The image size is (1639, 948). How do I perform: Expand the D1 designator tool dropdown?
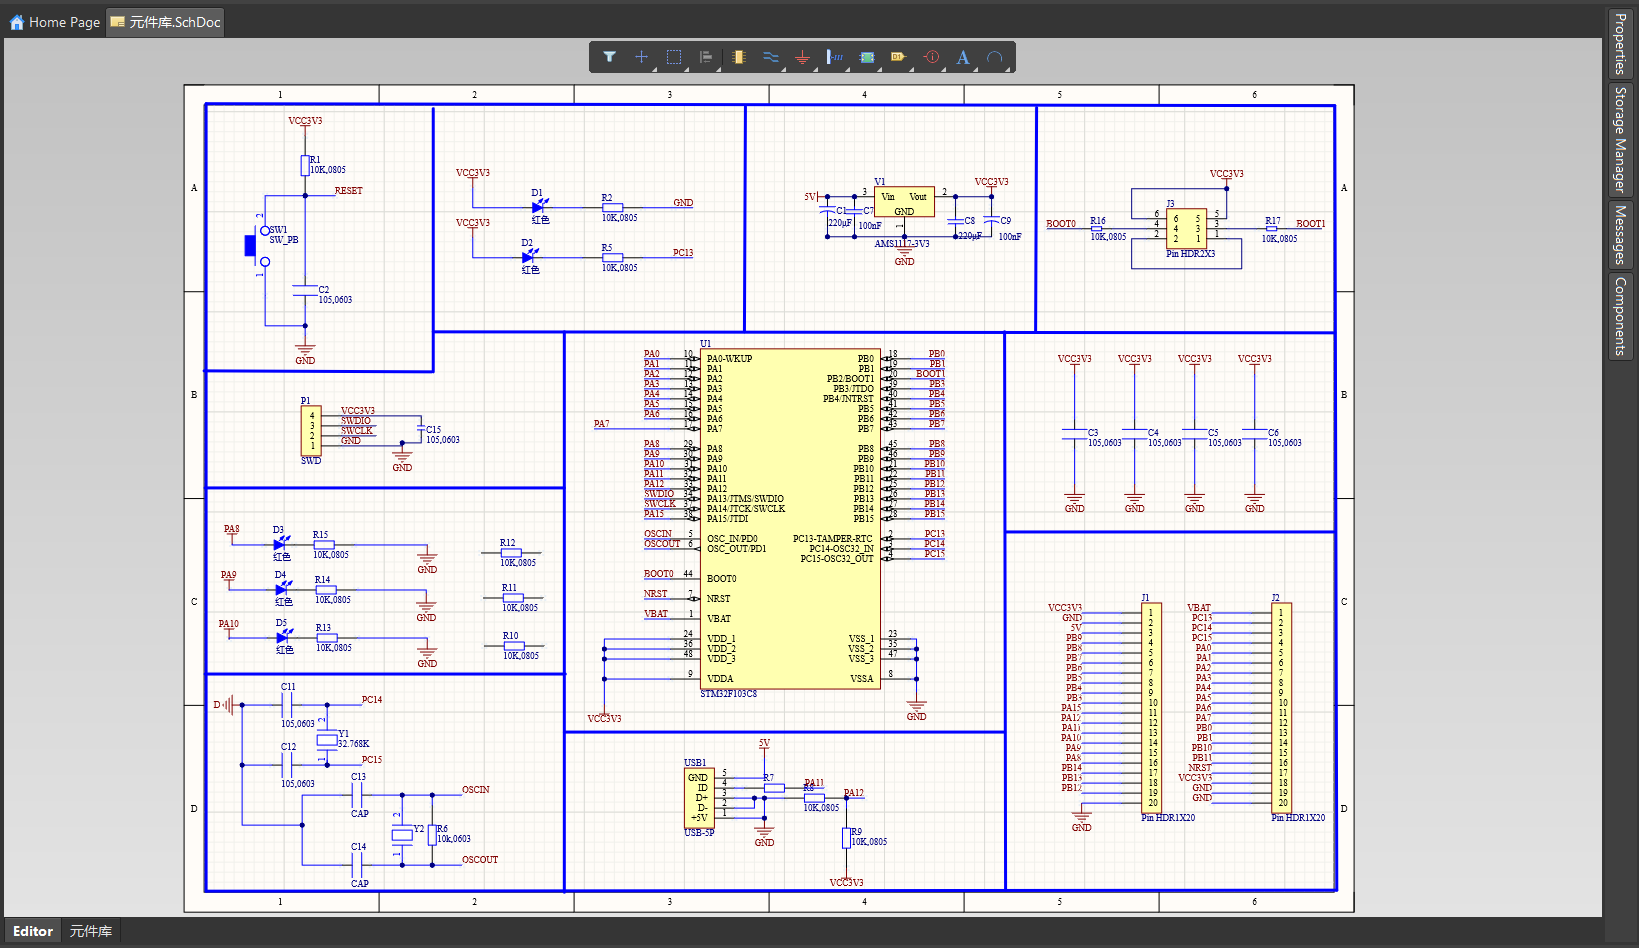click(911, 69)
